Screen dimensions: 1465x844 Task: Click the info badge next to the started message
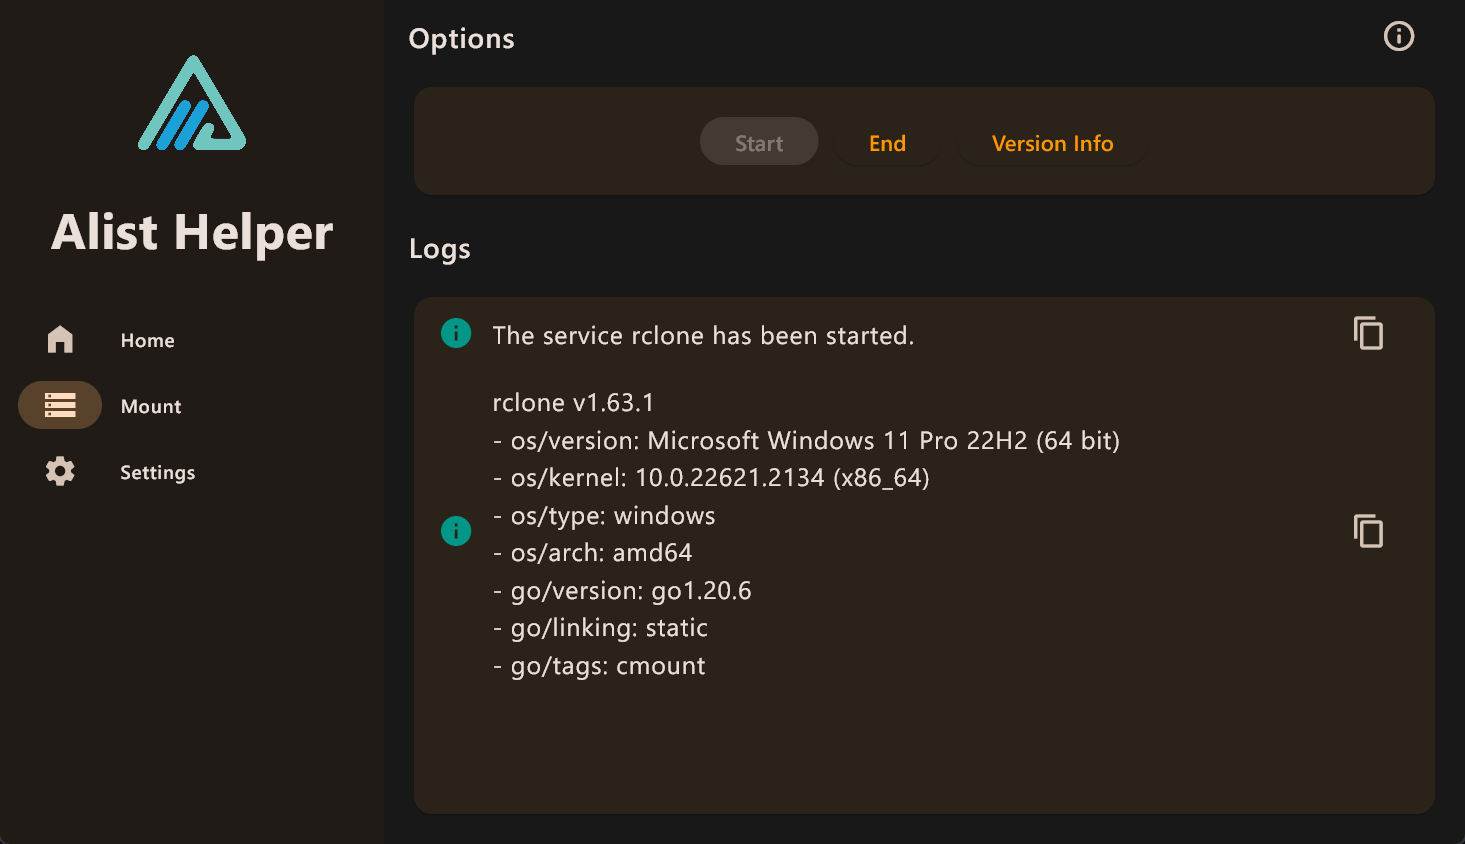(x=456, y=333)
